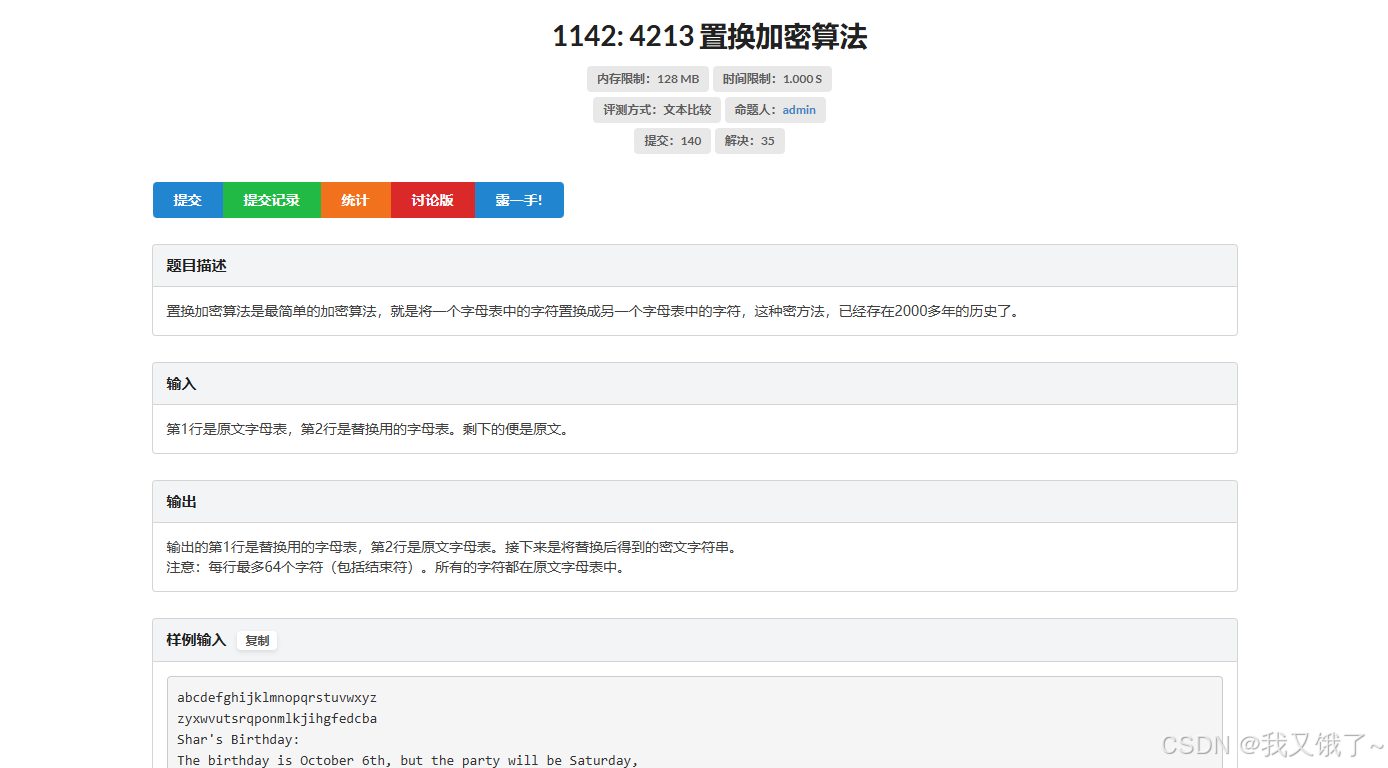Click the output text beginning 输出的第1行是替换用的字母表
The image size is (1388, 768).
coord(451,547)
